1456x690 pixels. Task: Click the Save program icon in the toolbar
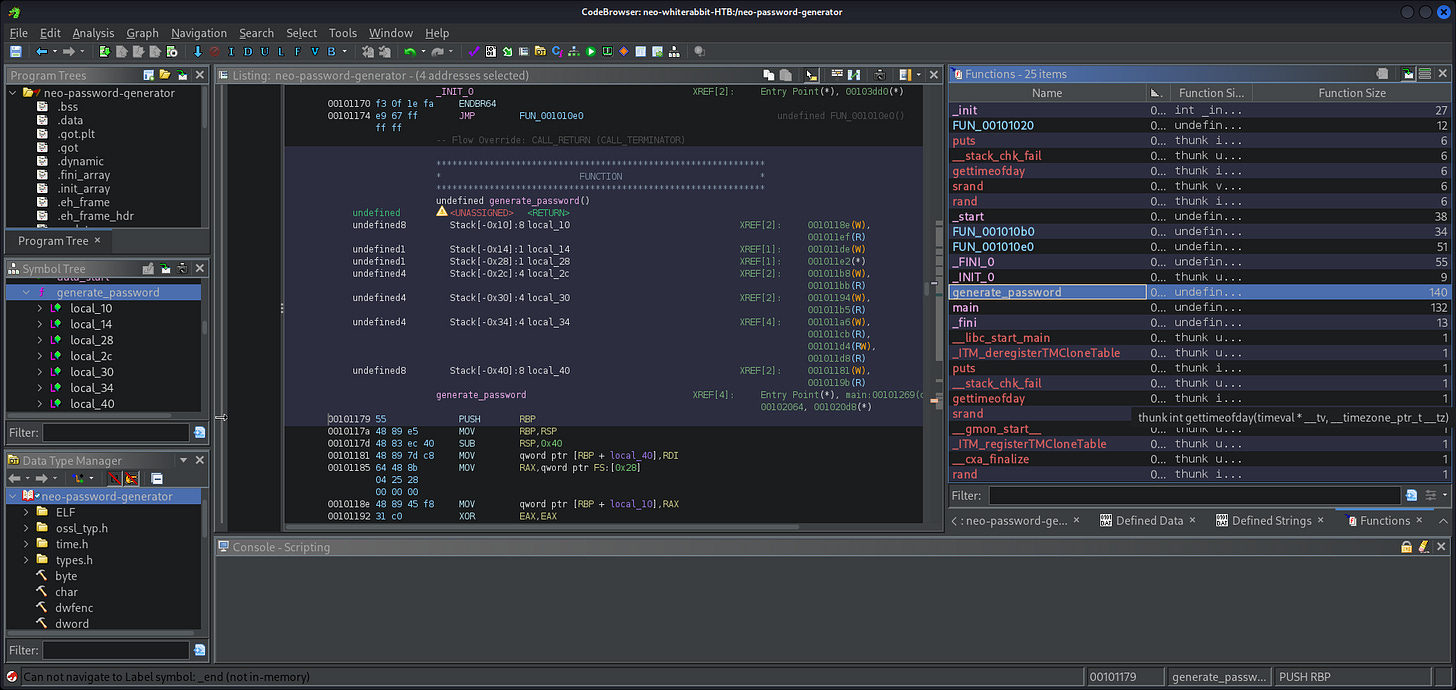tap(16, 51)
